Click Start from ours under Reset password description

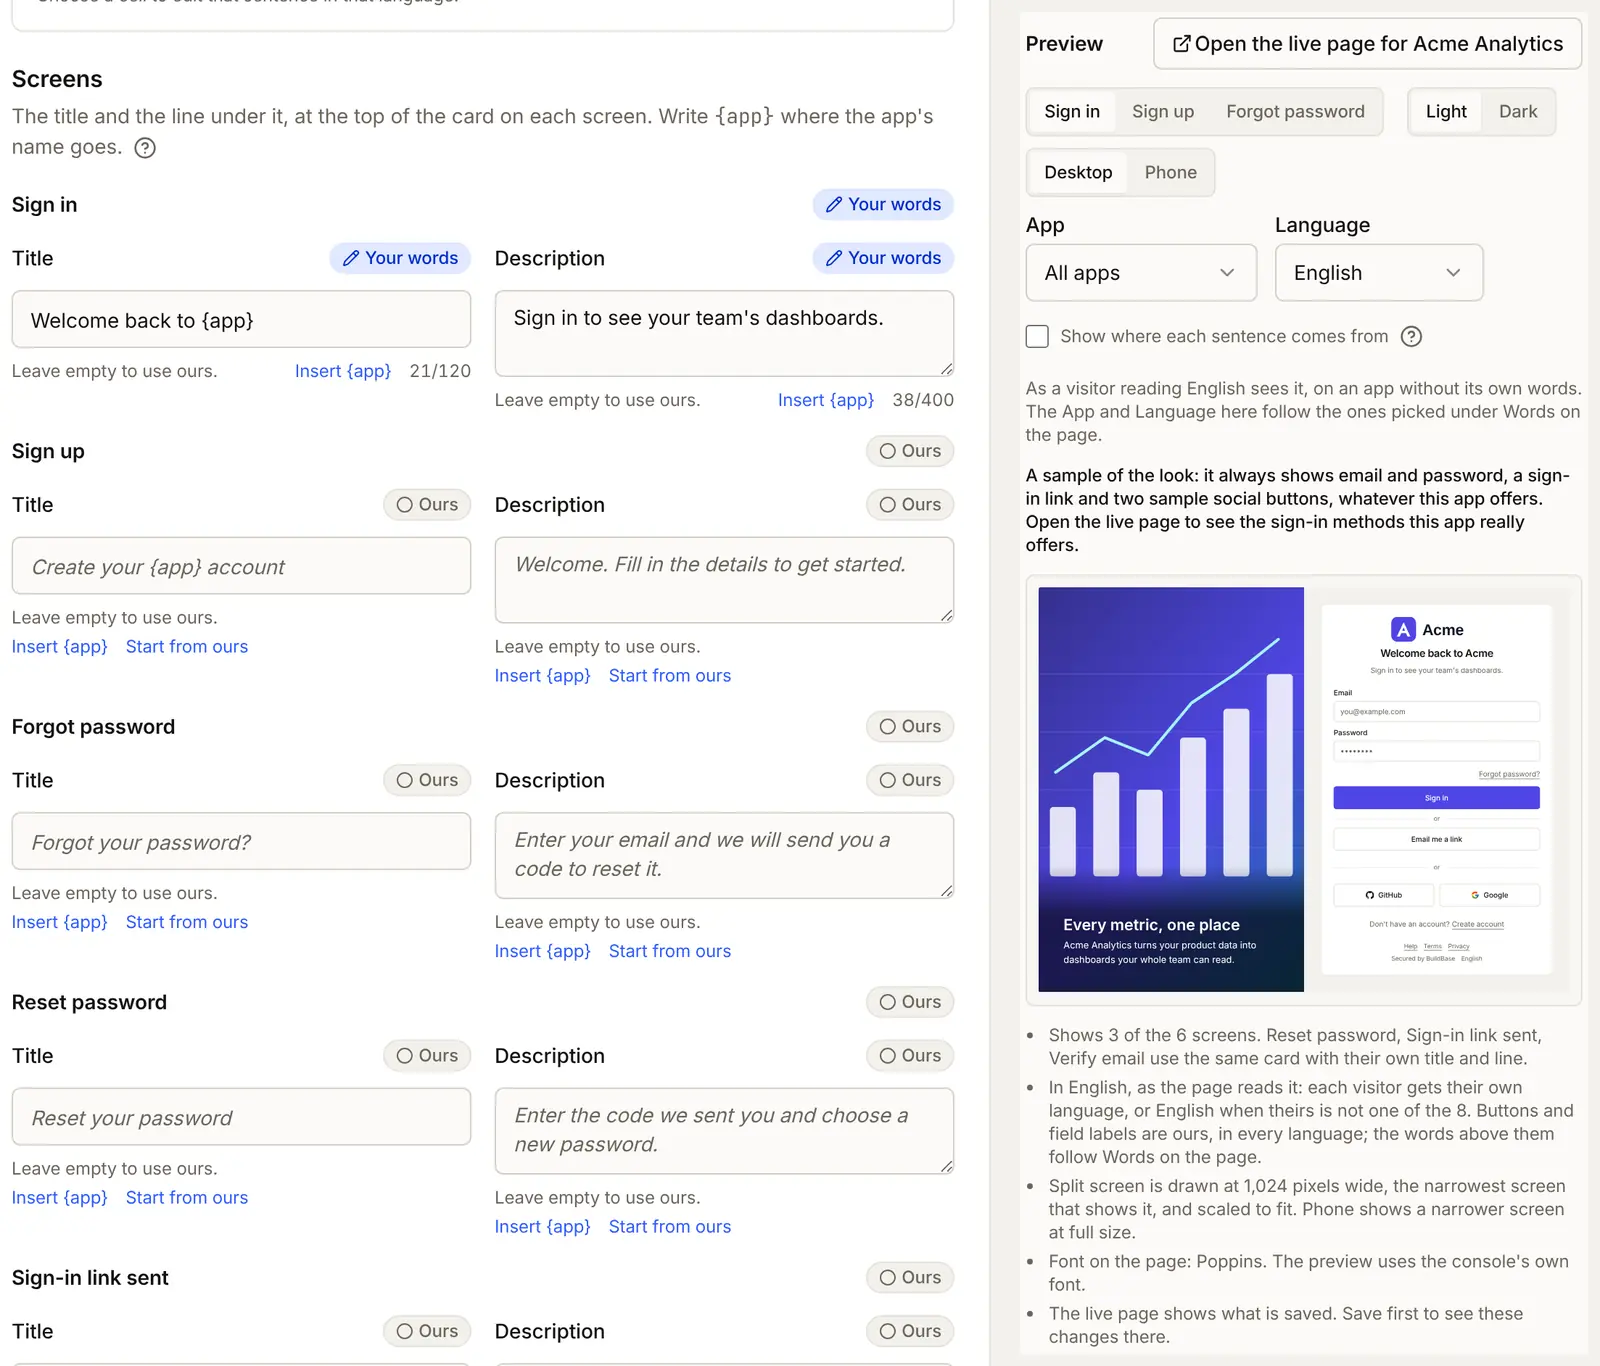click(670, 1227)
